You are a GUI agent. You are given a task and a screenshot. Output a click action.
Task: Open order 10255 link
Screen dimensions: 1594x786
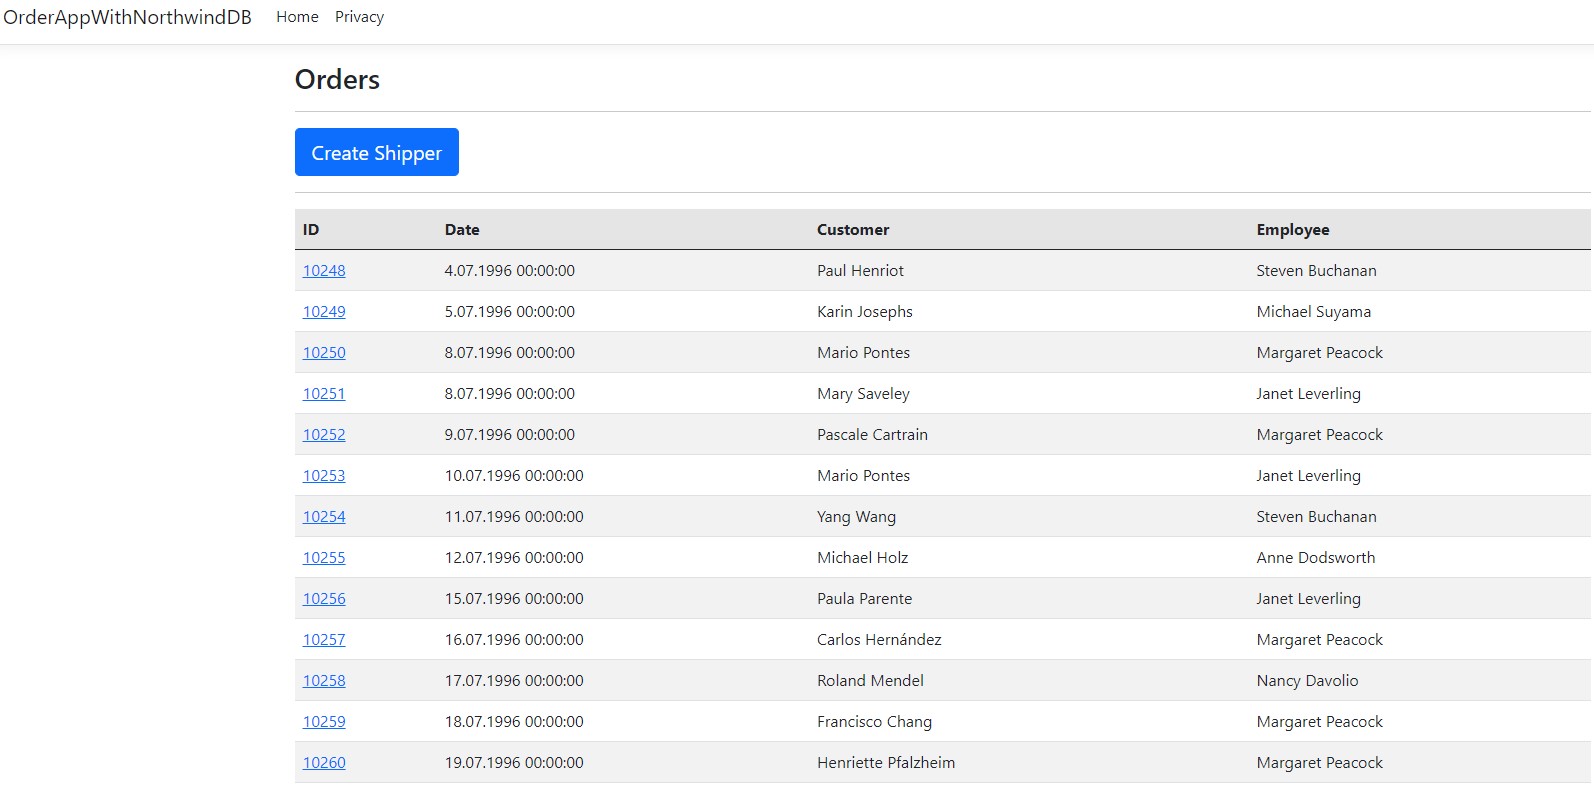click(324, 558)
